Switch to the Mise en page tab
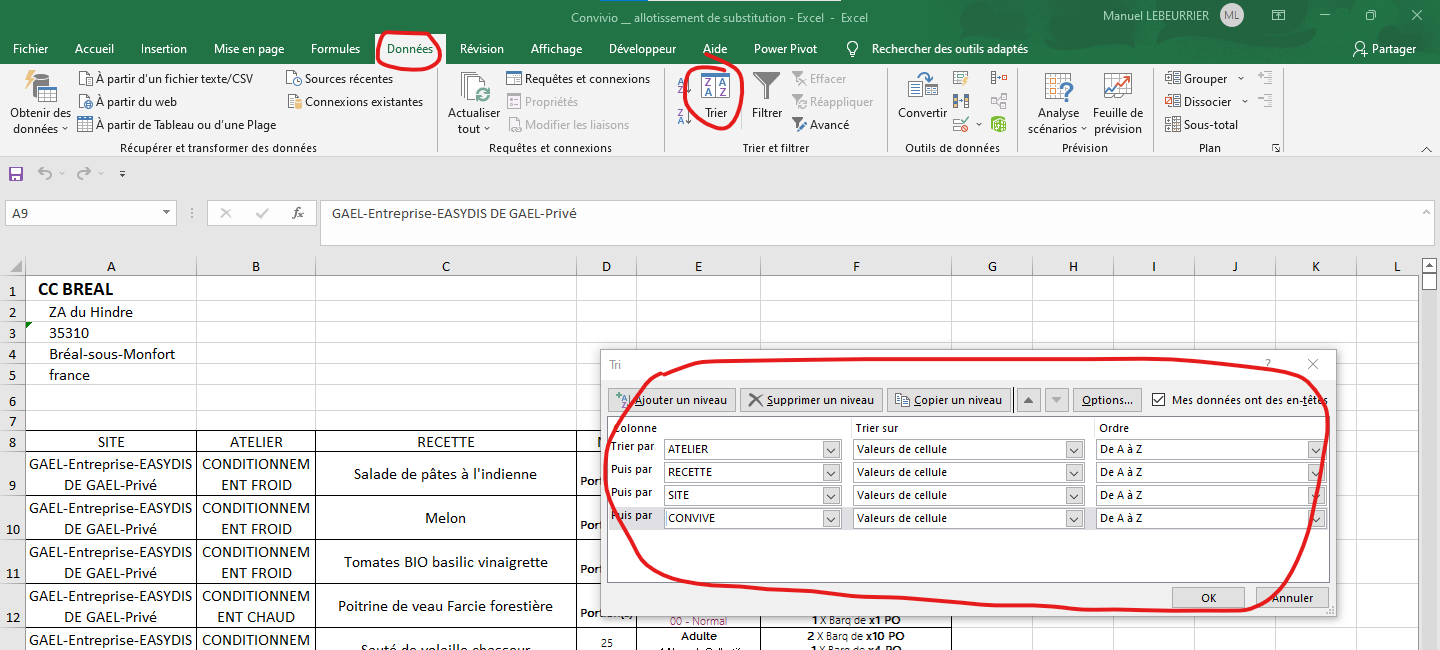1440x650 pixels. click(x=249, y=49)
